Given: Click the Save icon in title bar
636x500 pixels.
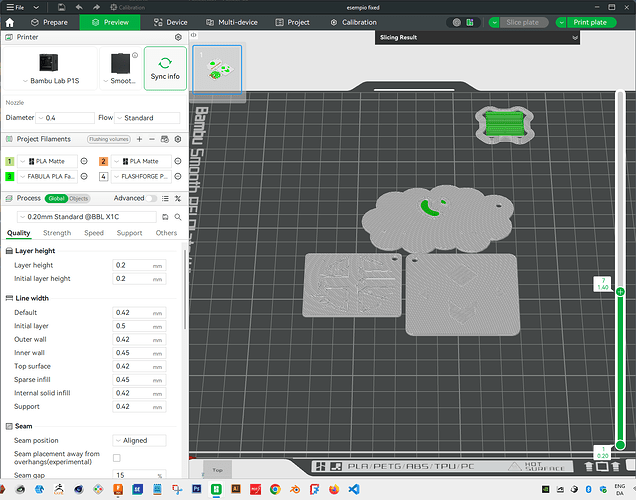Looking at the screenshot, I should 61,7.
